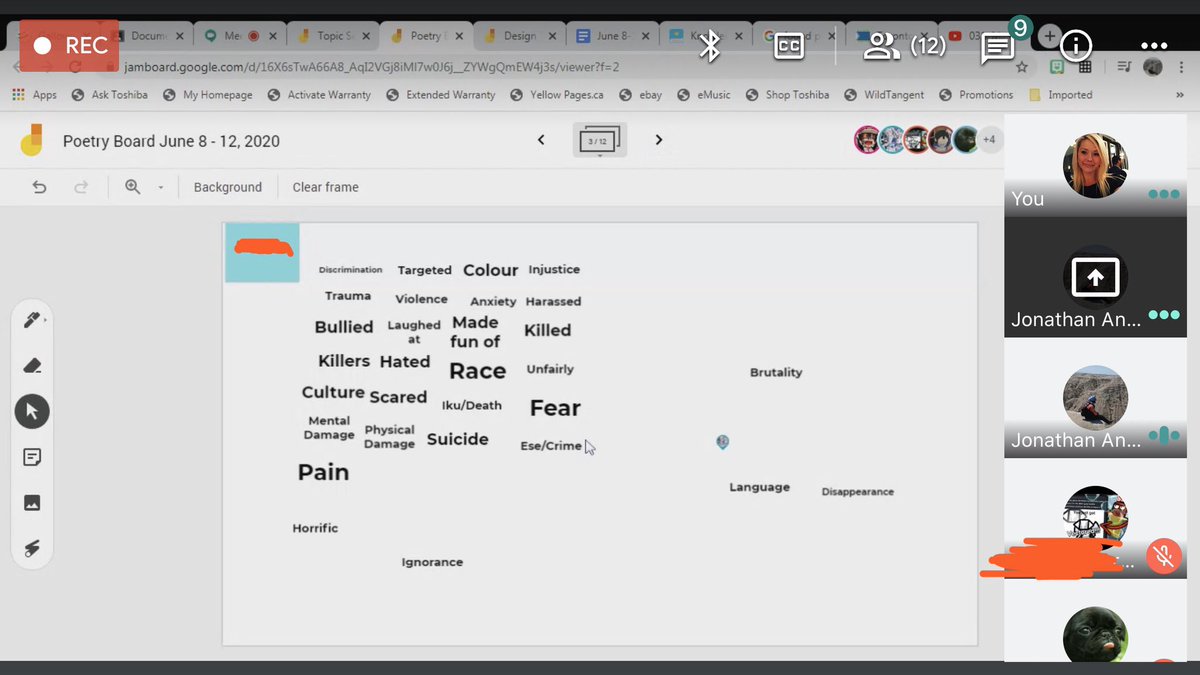Open options dots on presenting Jonathan tile
The height and width of the screenshot is (675, 1200).
[1163, 315]
